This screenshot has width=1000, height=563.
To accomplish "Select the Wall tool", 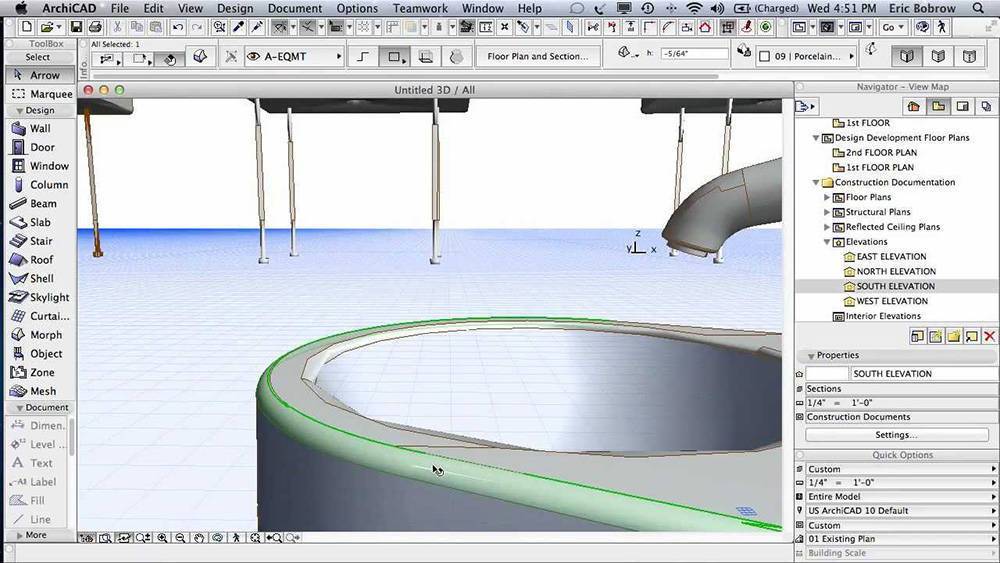I will (x=38, y=128).
